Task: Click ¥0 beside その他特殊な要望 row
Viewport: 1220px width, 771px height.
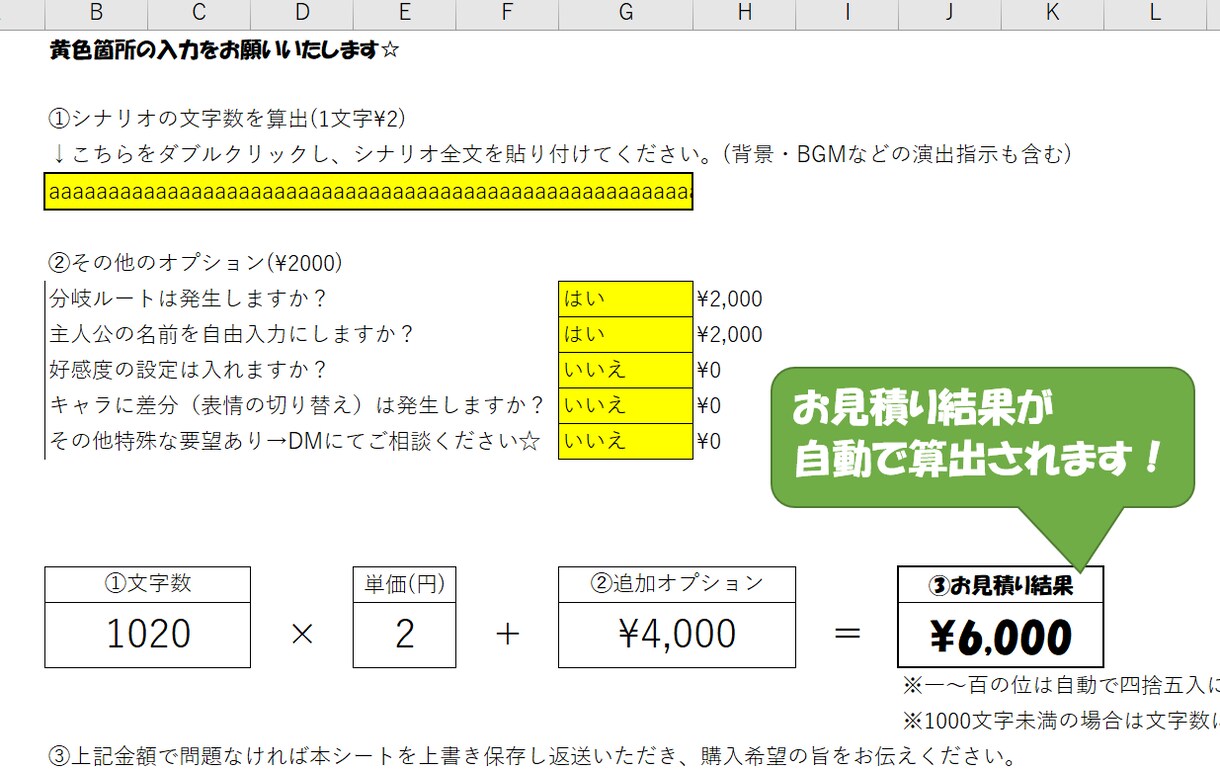Action: (708, 441)
